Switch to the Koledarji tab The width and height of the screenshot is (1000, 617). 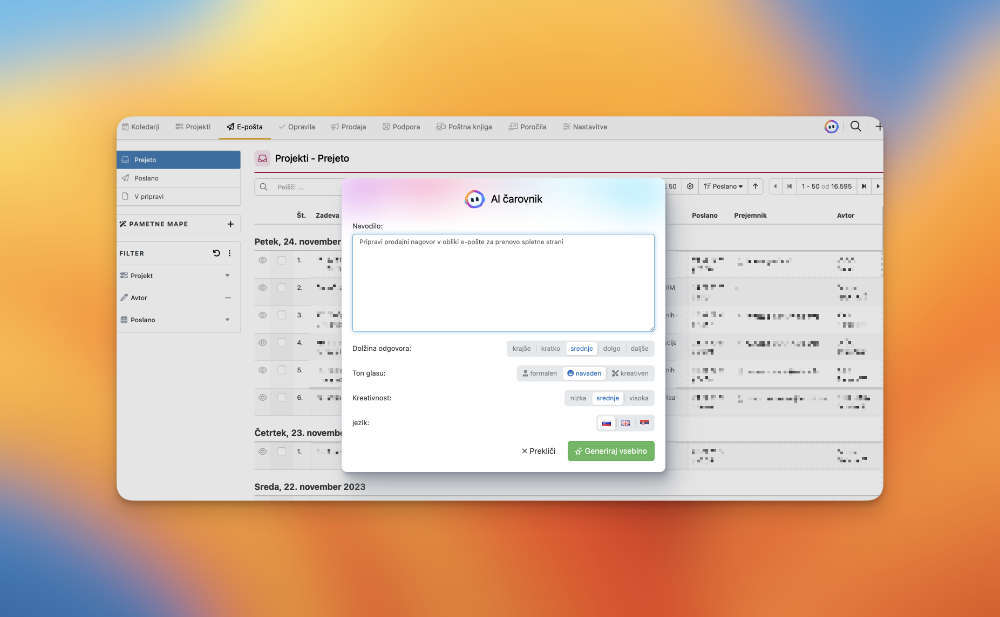pos(139,127)
